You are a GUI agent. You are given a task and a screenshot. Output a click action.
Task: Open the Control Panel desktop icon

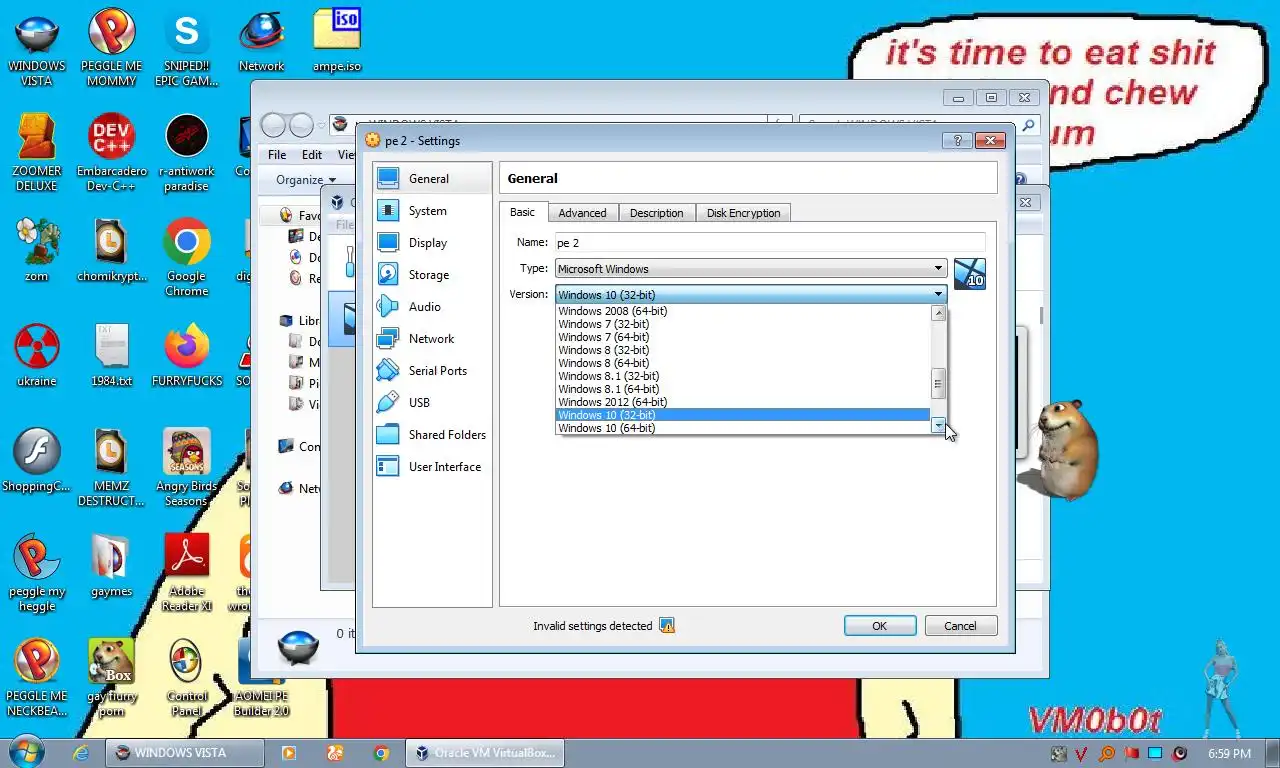point(187,677)
